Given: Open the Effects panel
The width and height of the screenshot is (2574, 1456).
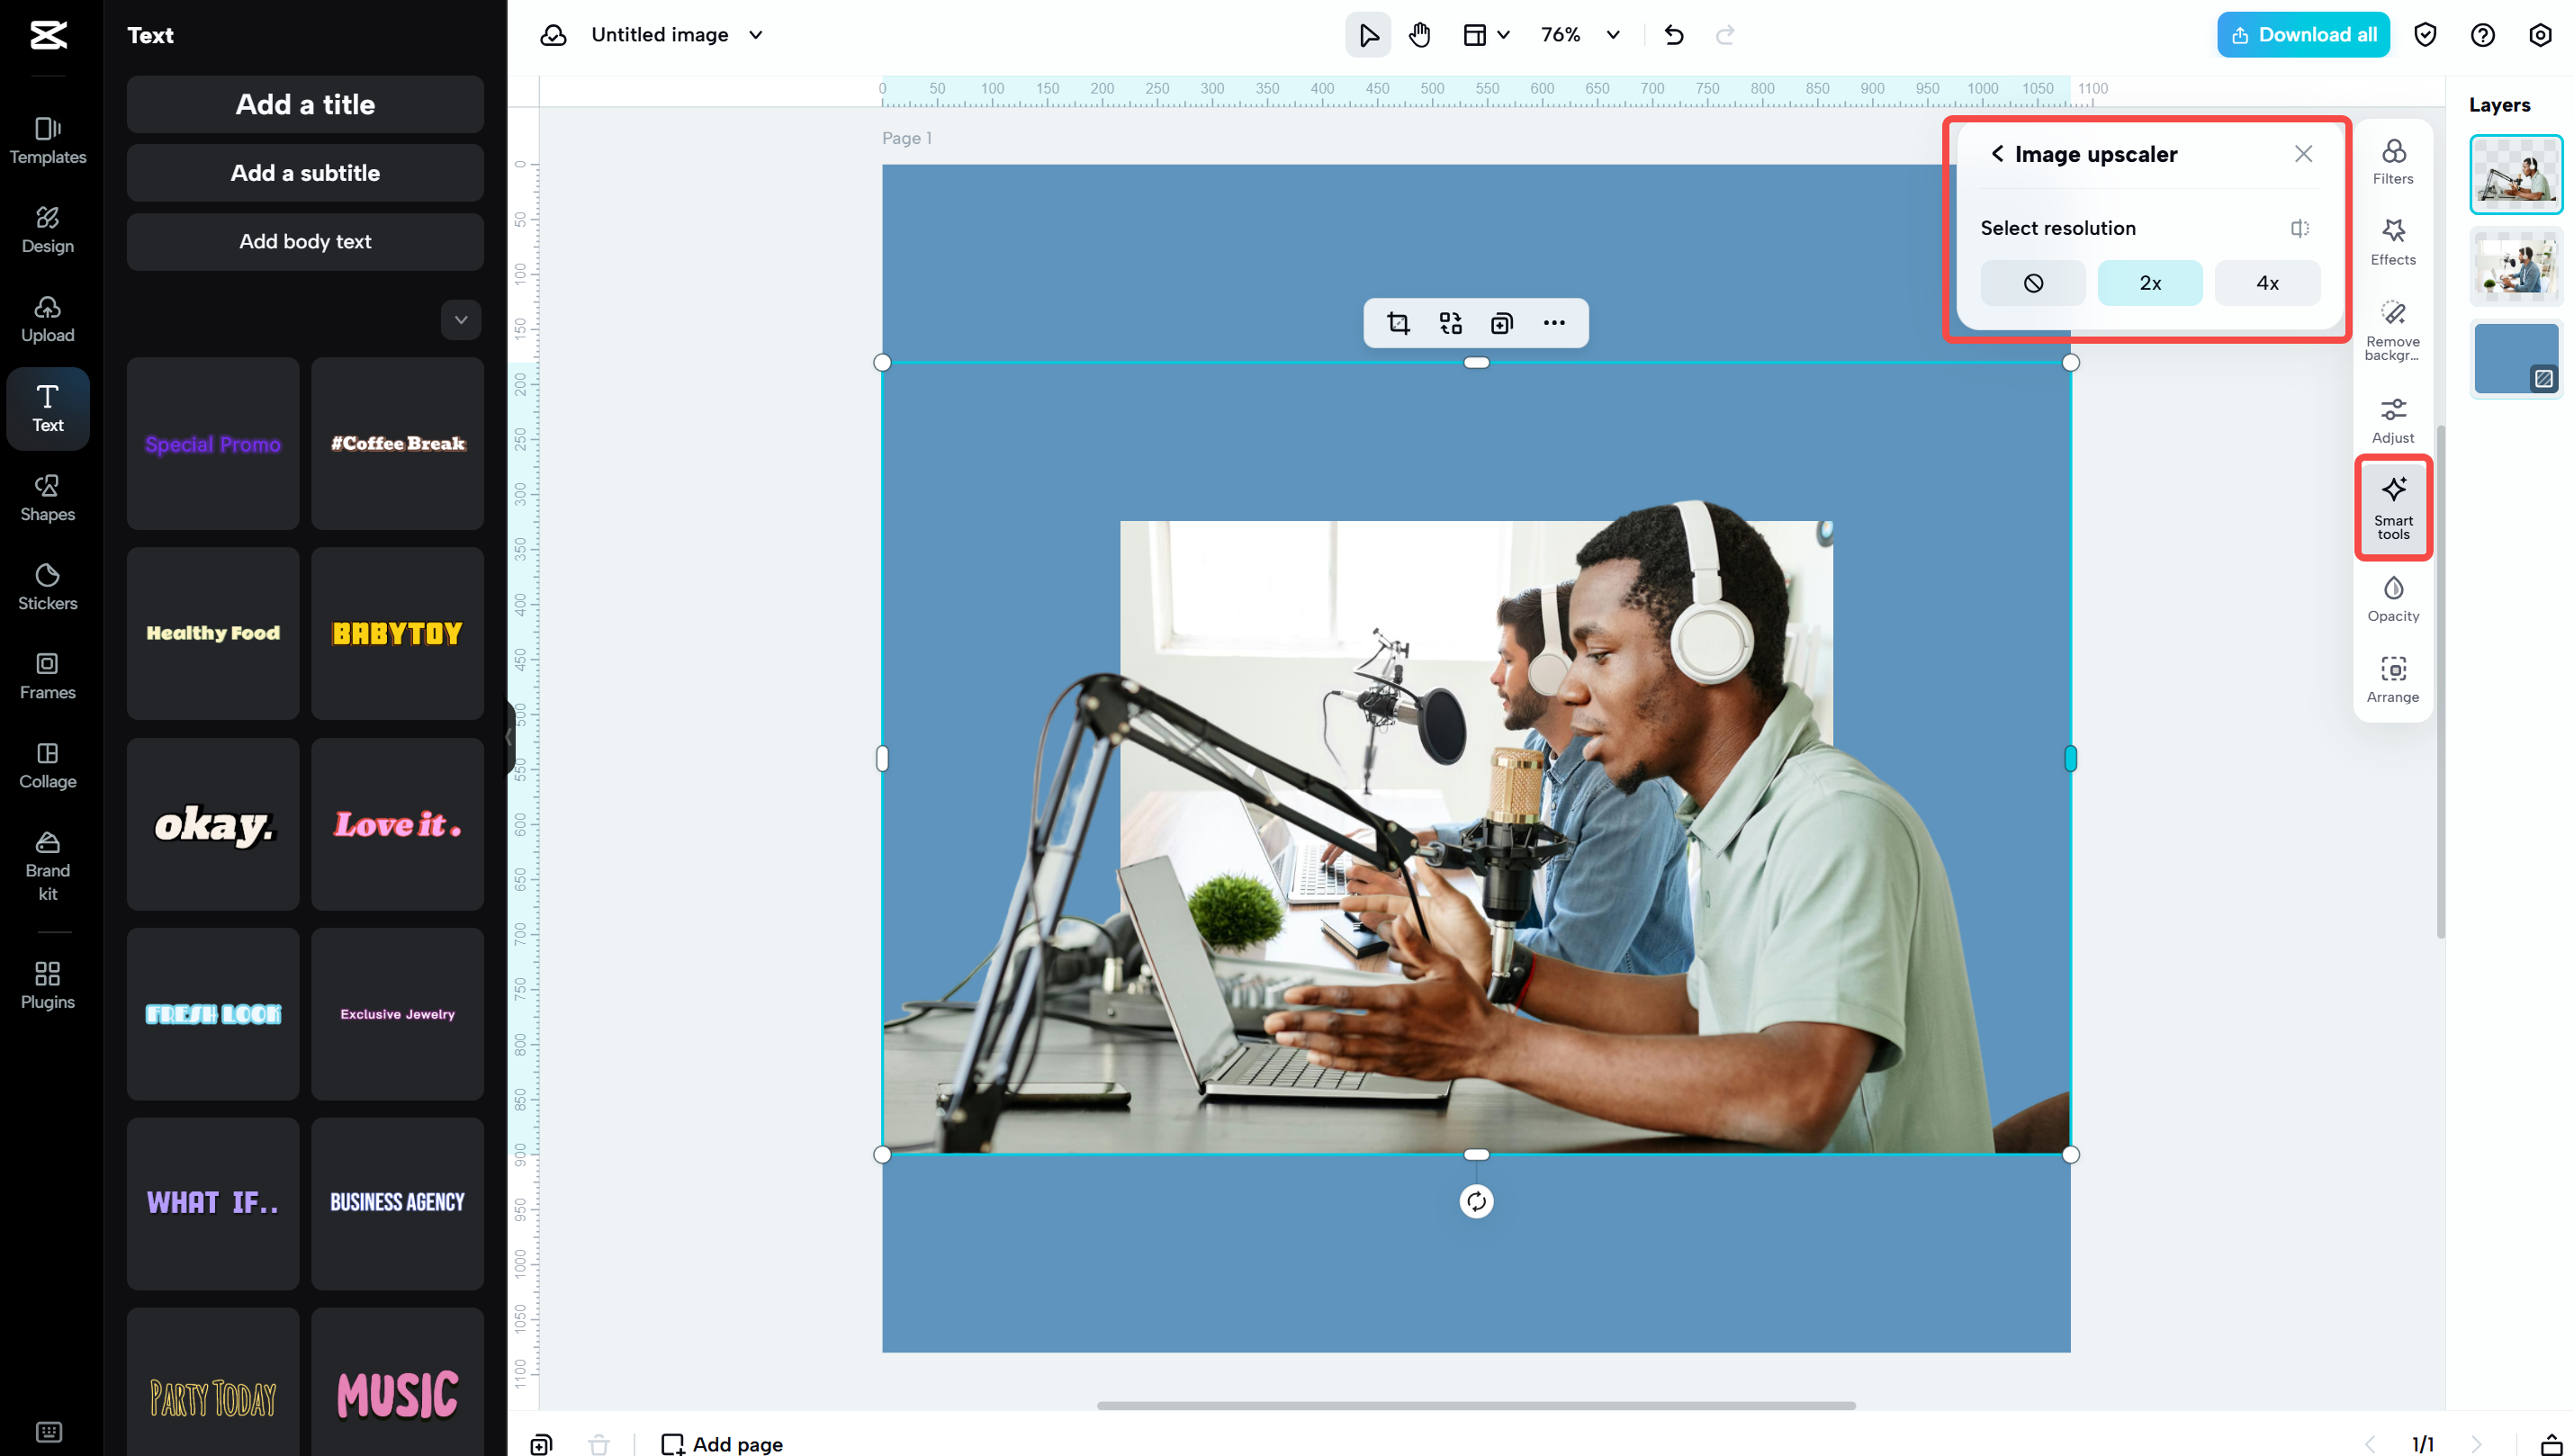Looking at the screenshot, I should point(2393,242).
